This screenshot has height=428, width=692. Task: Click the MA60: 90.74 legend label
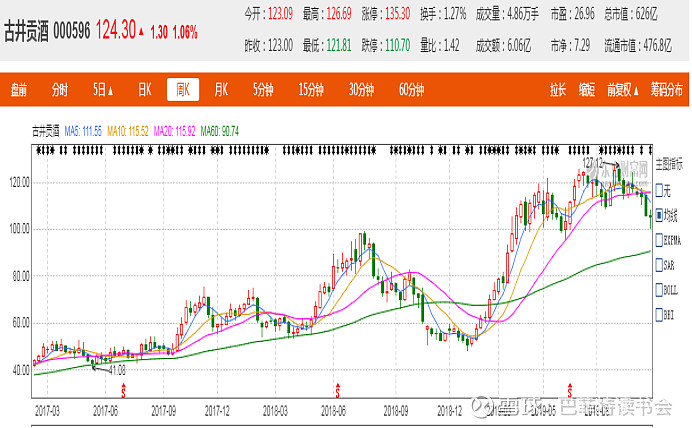click(x=219, y=131)
